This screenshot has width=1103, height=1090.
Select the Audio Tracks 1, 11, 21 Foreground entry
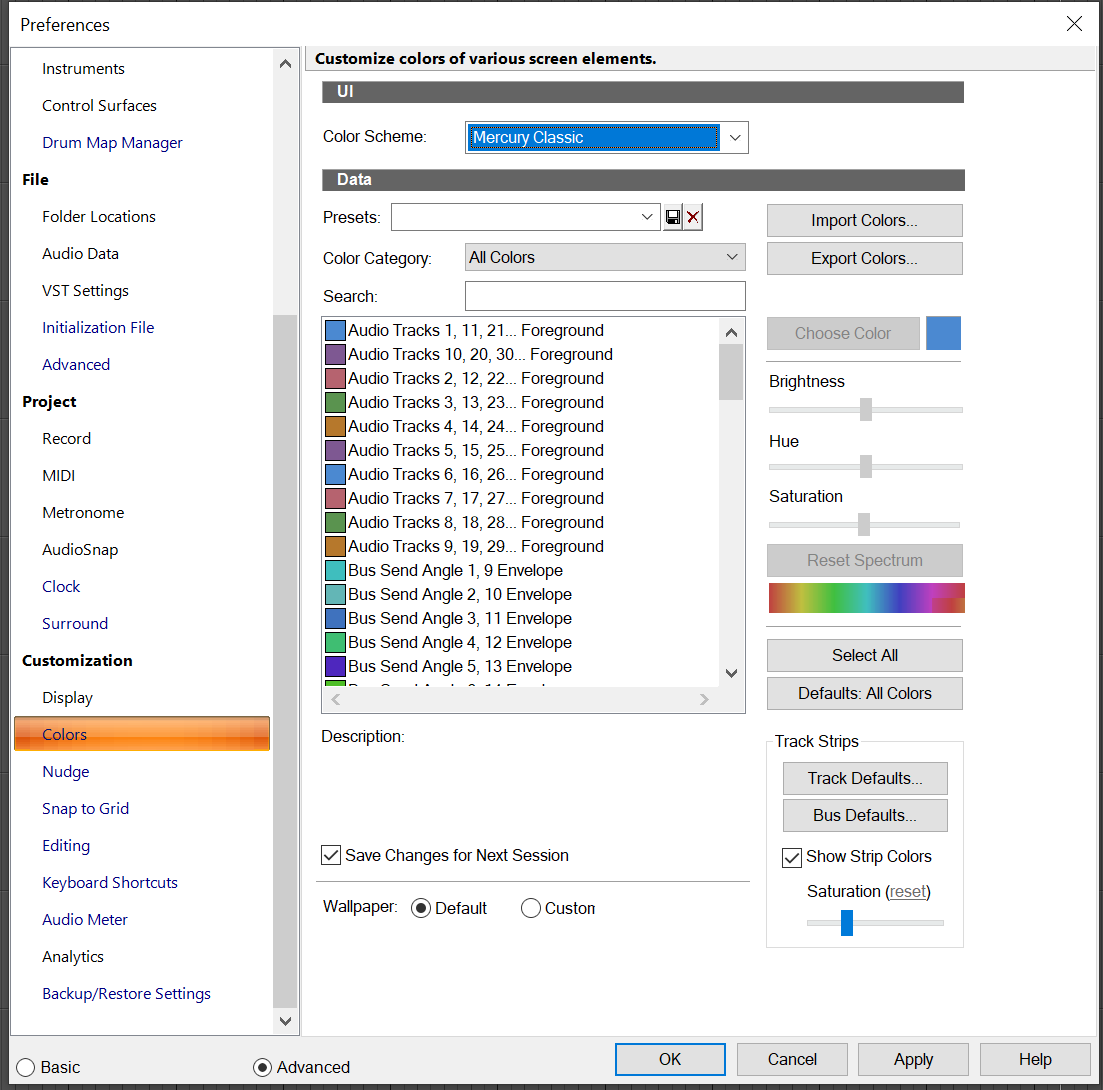(475, 330)
